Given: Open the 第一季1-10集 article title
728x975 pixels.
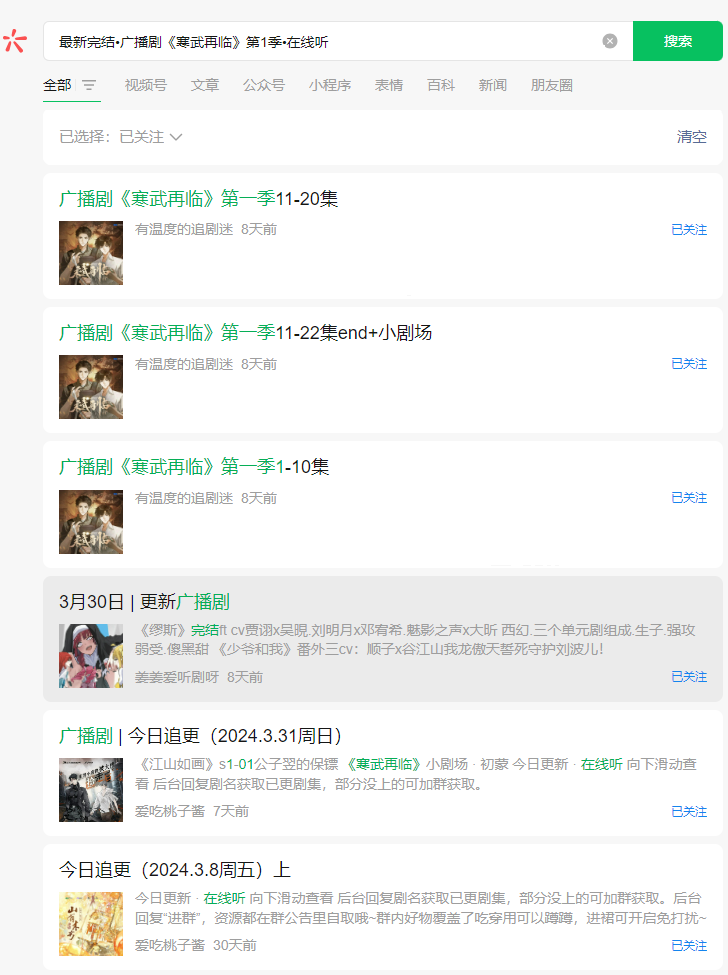Looking at the screenshot, I should pyautogui.click(x=194, y=467).
